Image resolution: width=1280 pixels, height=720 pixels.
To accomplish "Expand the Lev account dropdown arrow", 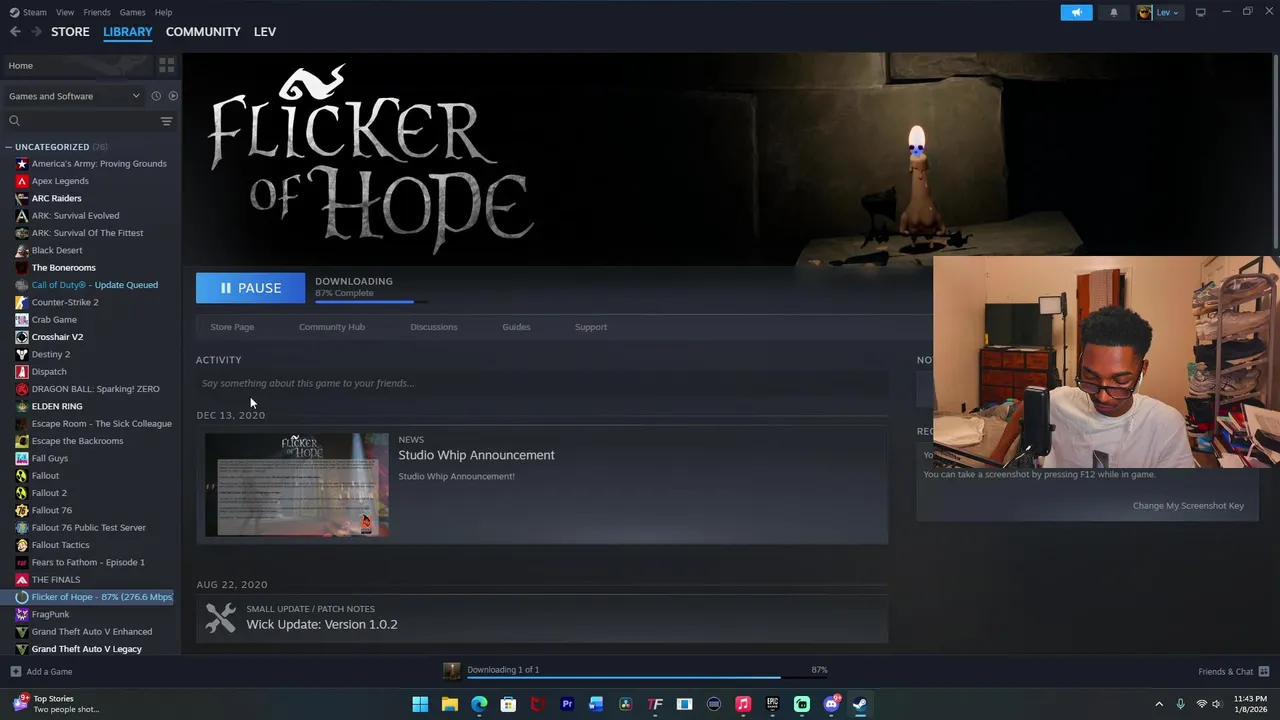I will 1175,13.
